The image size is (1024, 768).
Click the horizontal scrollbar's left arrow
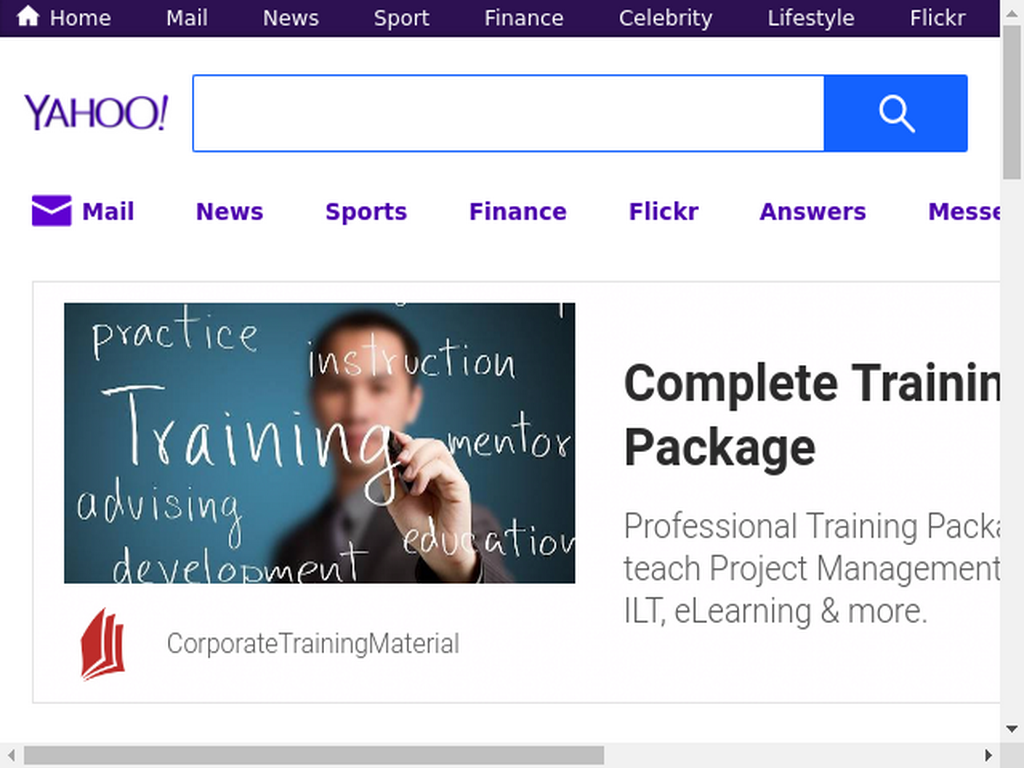pos(11,756)
